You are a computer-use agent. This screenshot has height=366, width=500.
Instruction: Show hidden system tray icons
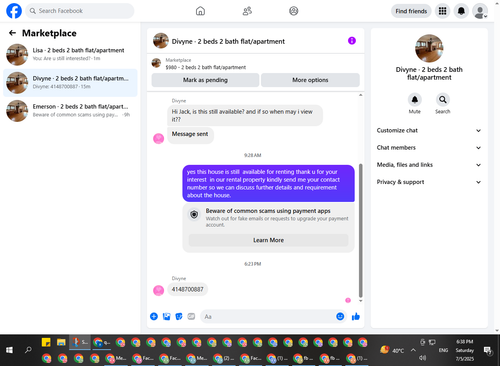point(413,350)
